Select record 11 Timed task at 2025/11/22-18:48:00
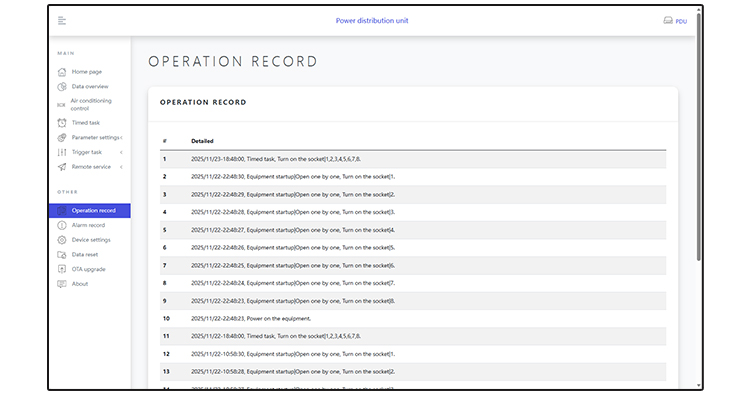This screenshot has height=397, width=750. [413, 336]
